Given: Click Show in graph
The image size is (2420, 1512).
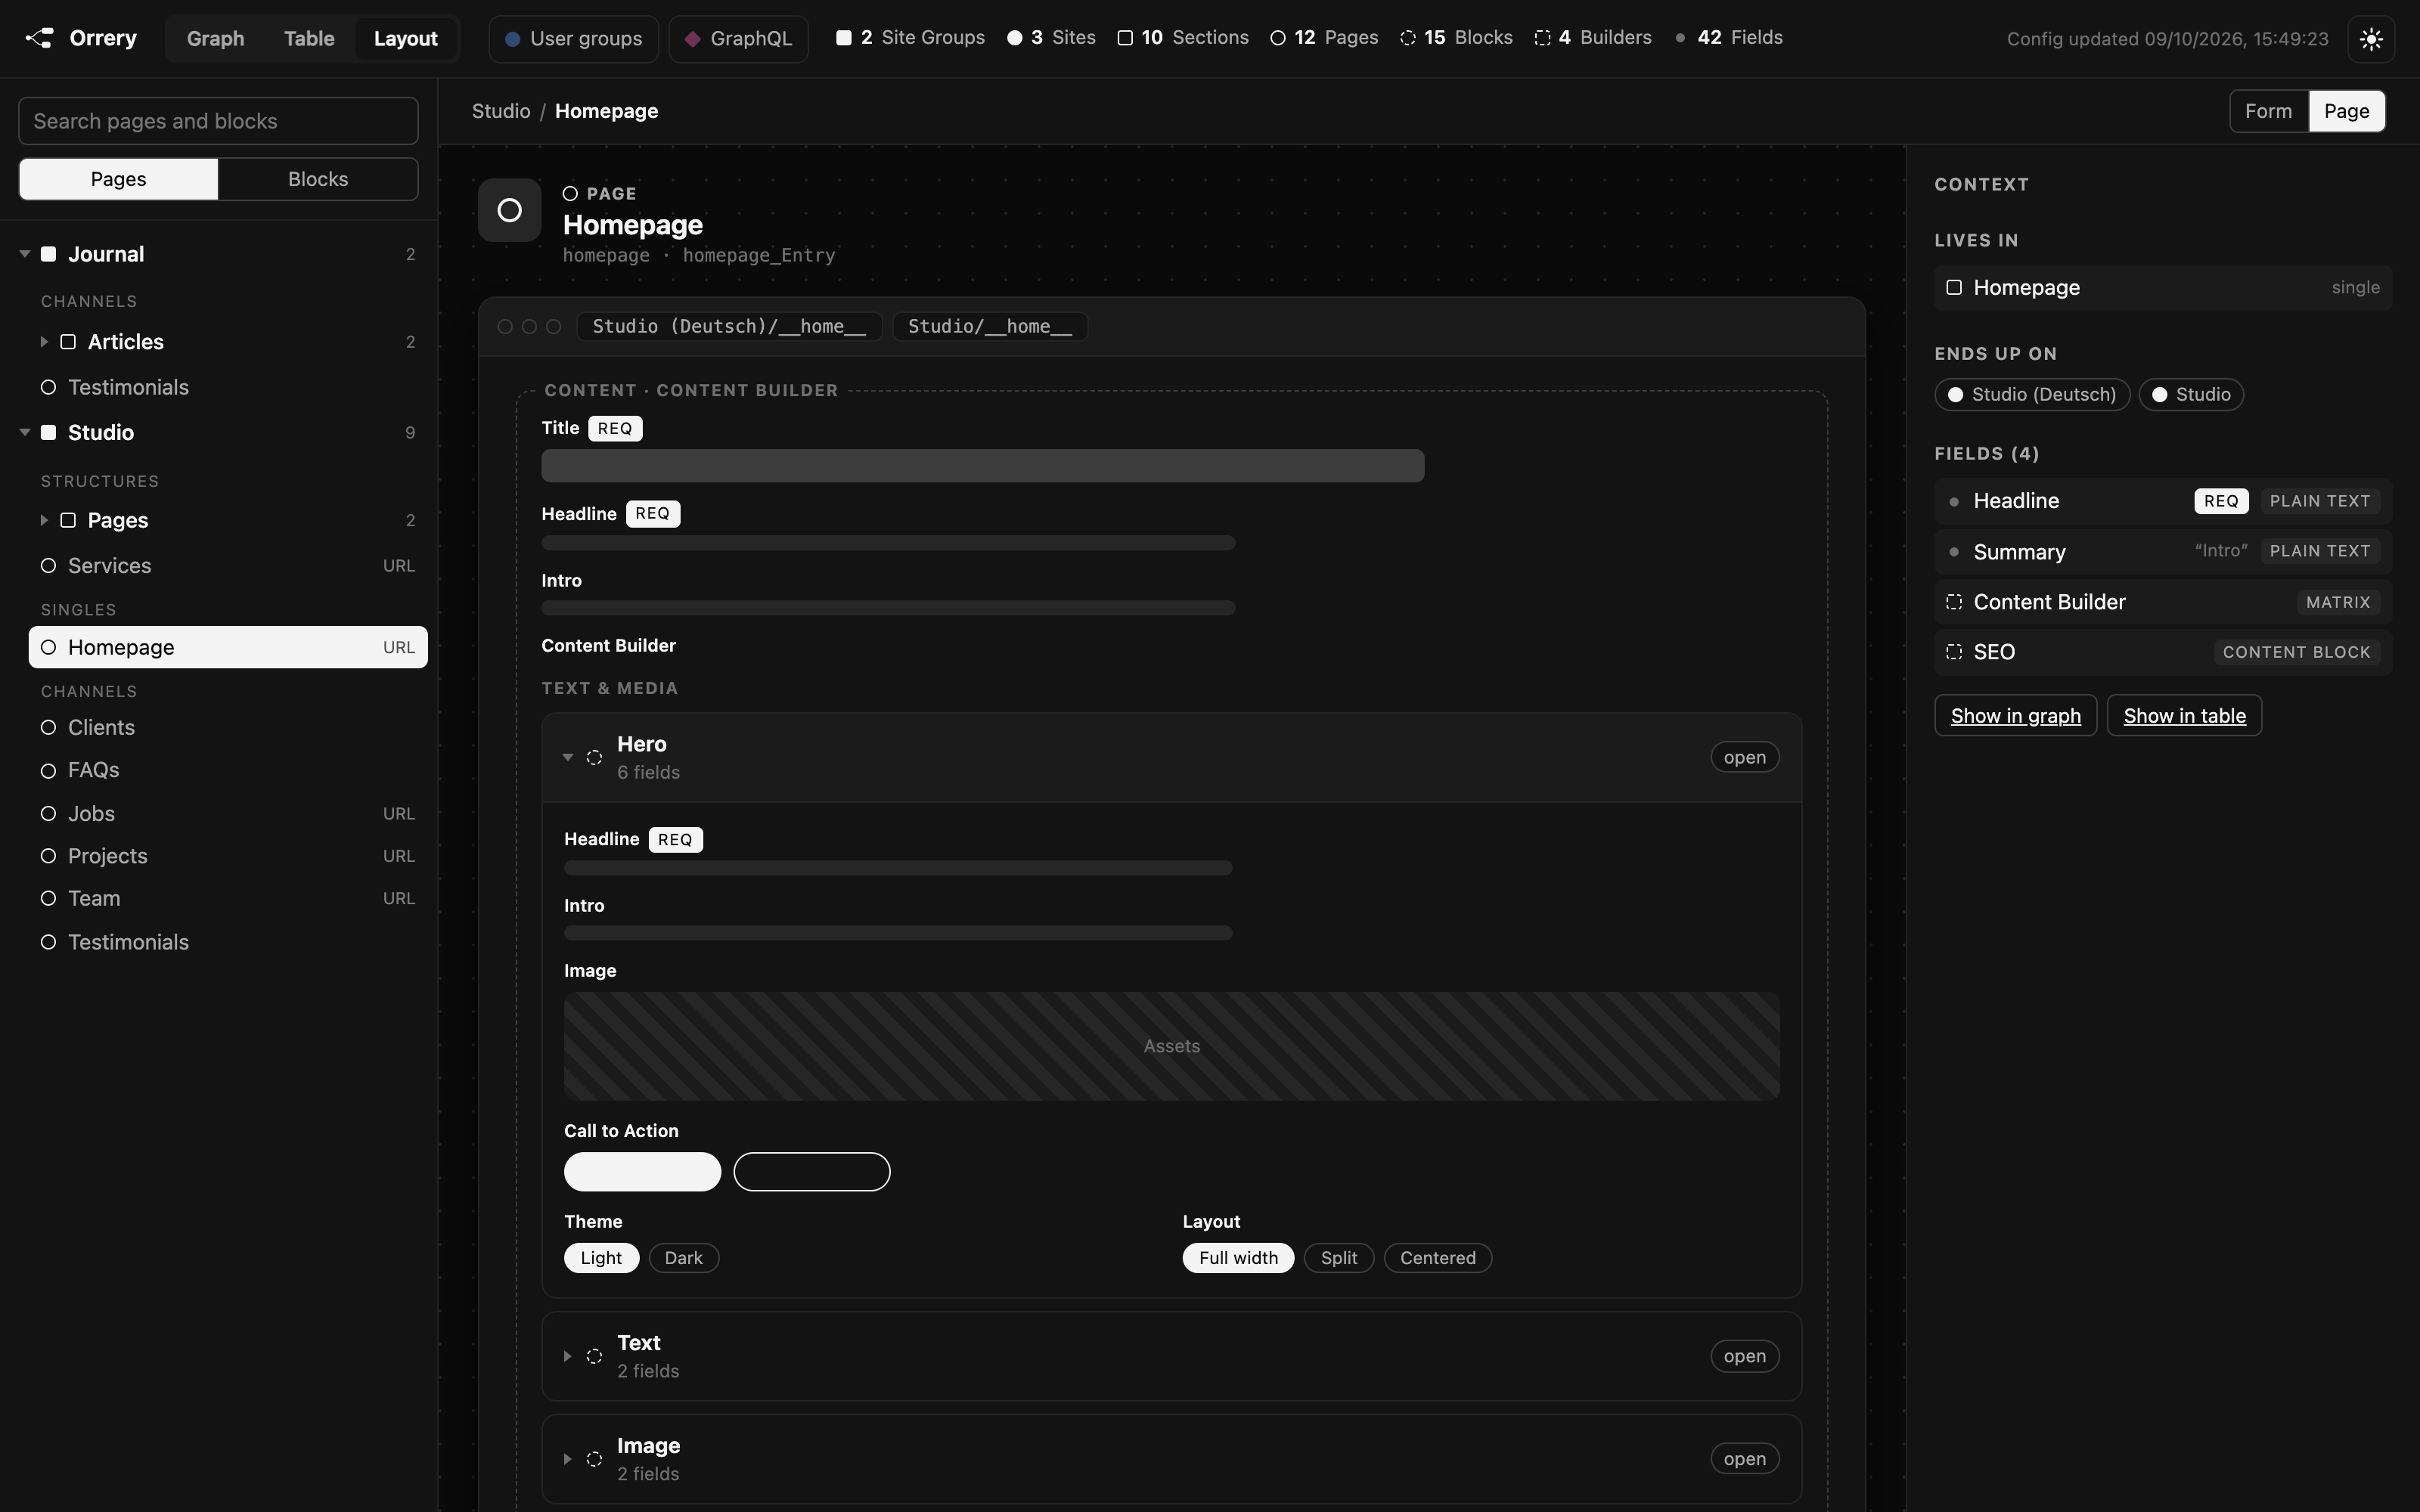Looking at the screenshot, I should pos(2015,716).
